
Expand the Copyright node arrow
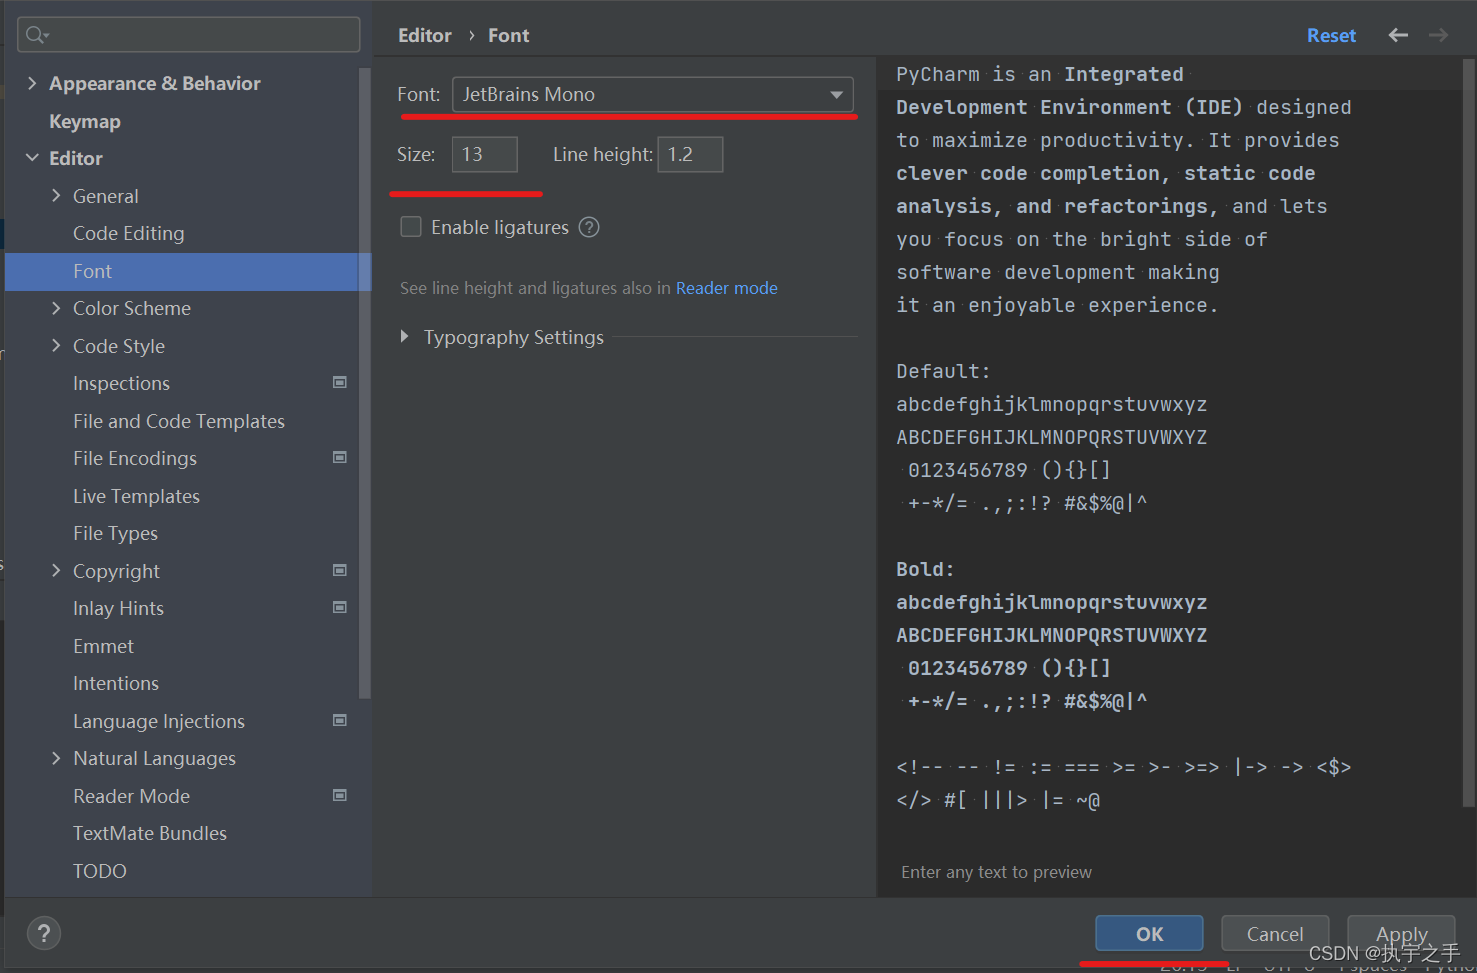pyautogui.click(x=56, y=571)
